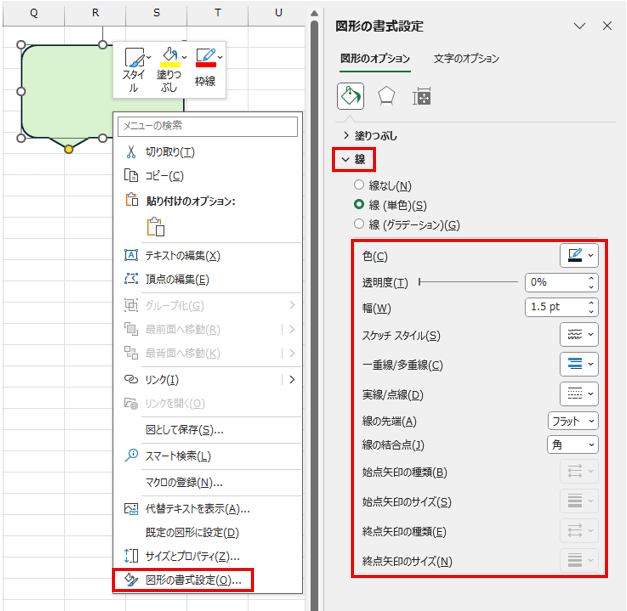Viewport: 627px width, 611px height.
Task: Choose スマート検索(L) menu item
Action: [208, 456]
